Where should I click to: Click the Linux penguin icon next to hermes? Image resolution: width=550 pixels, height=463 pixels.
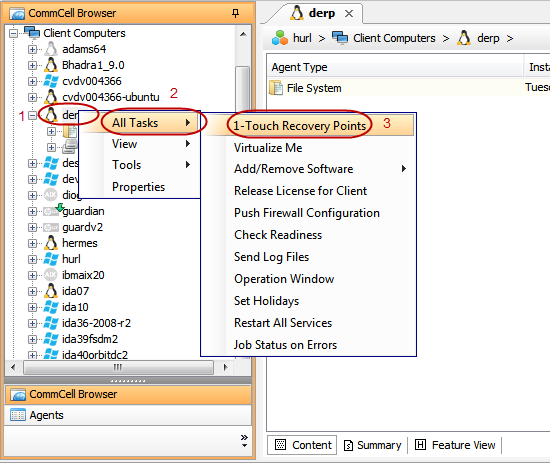[x=51, y=243]
